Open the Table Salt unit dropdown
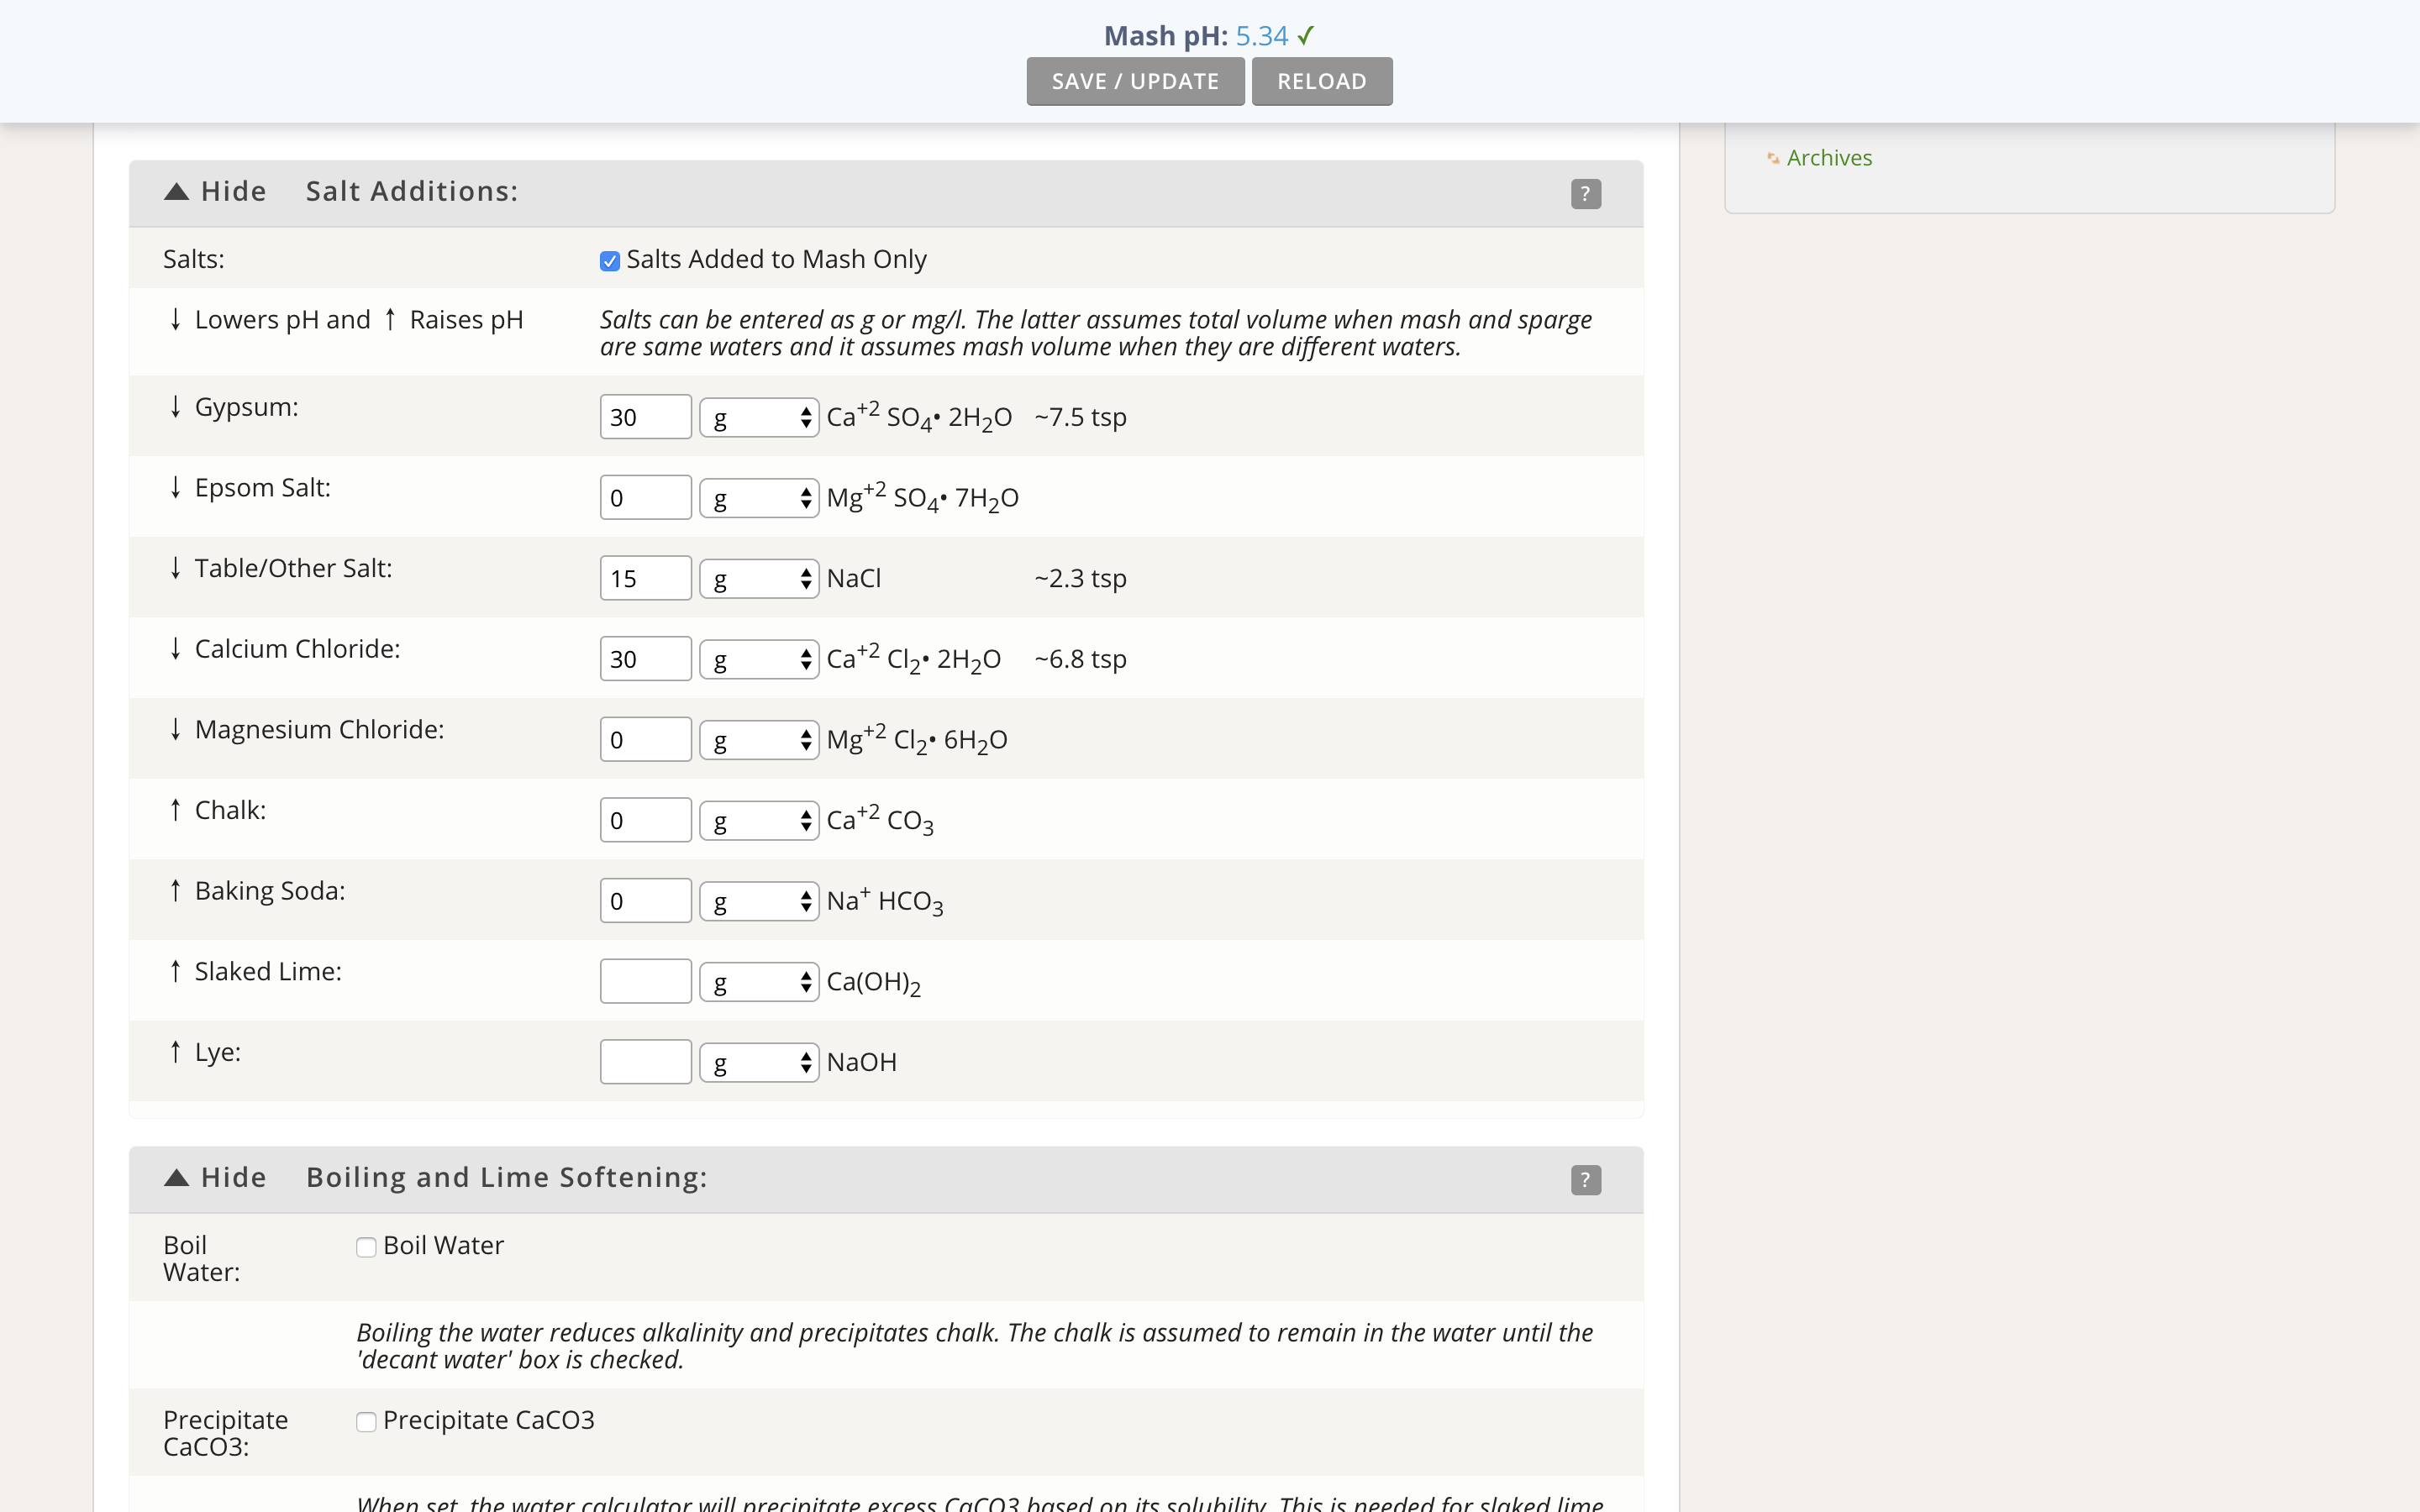 758,576
